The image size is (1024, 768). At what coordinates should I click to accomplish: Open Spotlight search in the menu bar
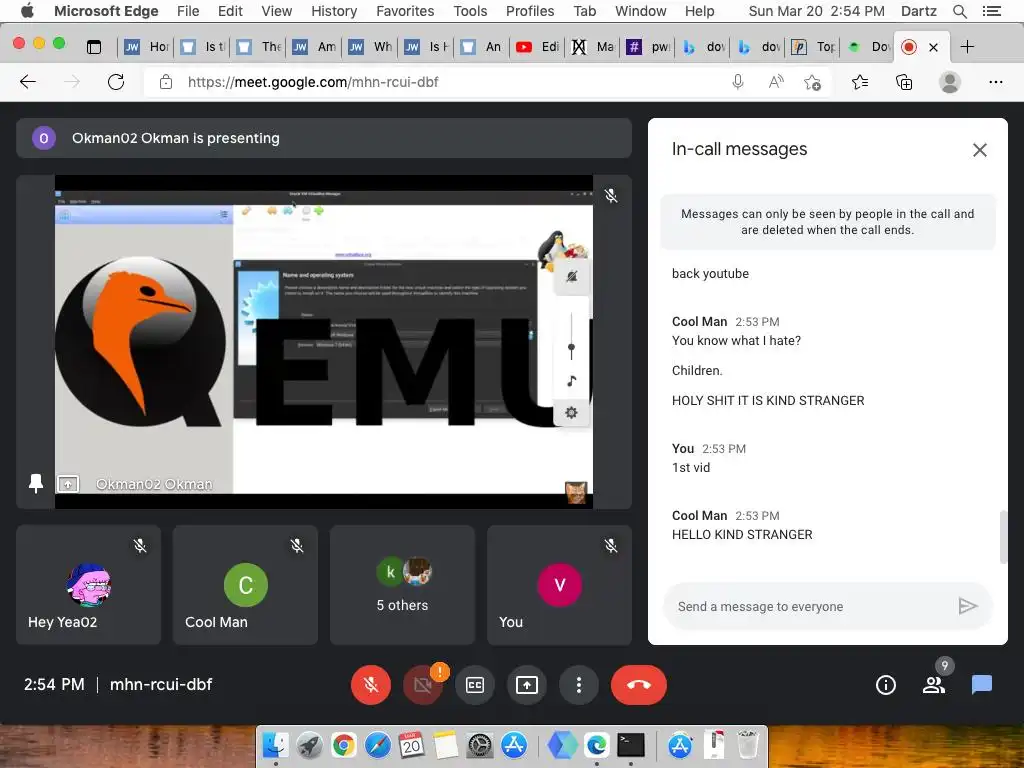click(x=959, y=11)
